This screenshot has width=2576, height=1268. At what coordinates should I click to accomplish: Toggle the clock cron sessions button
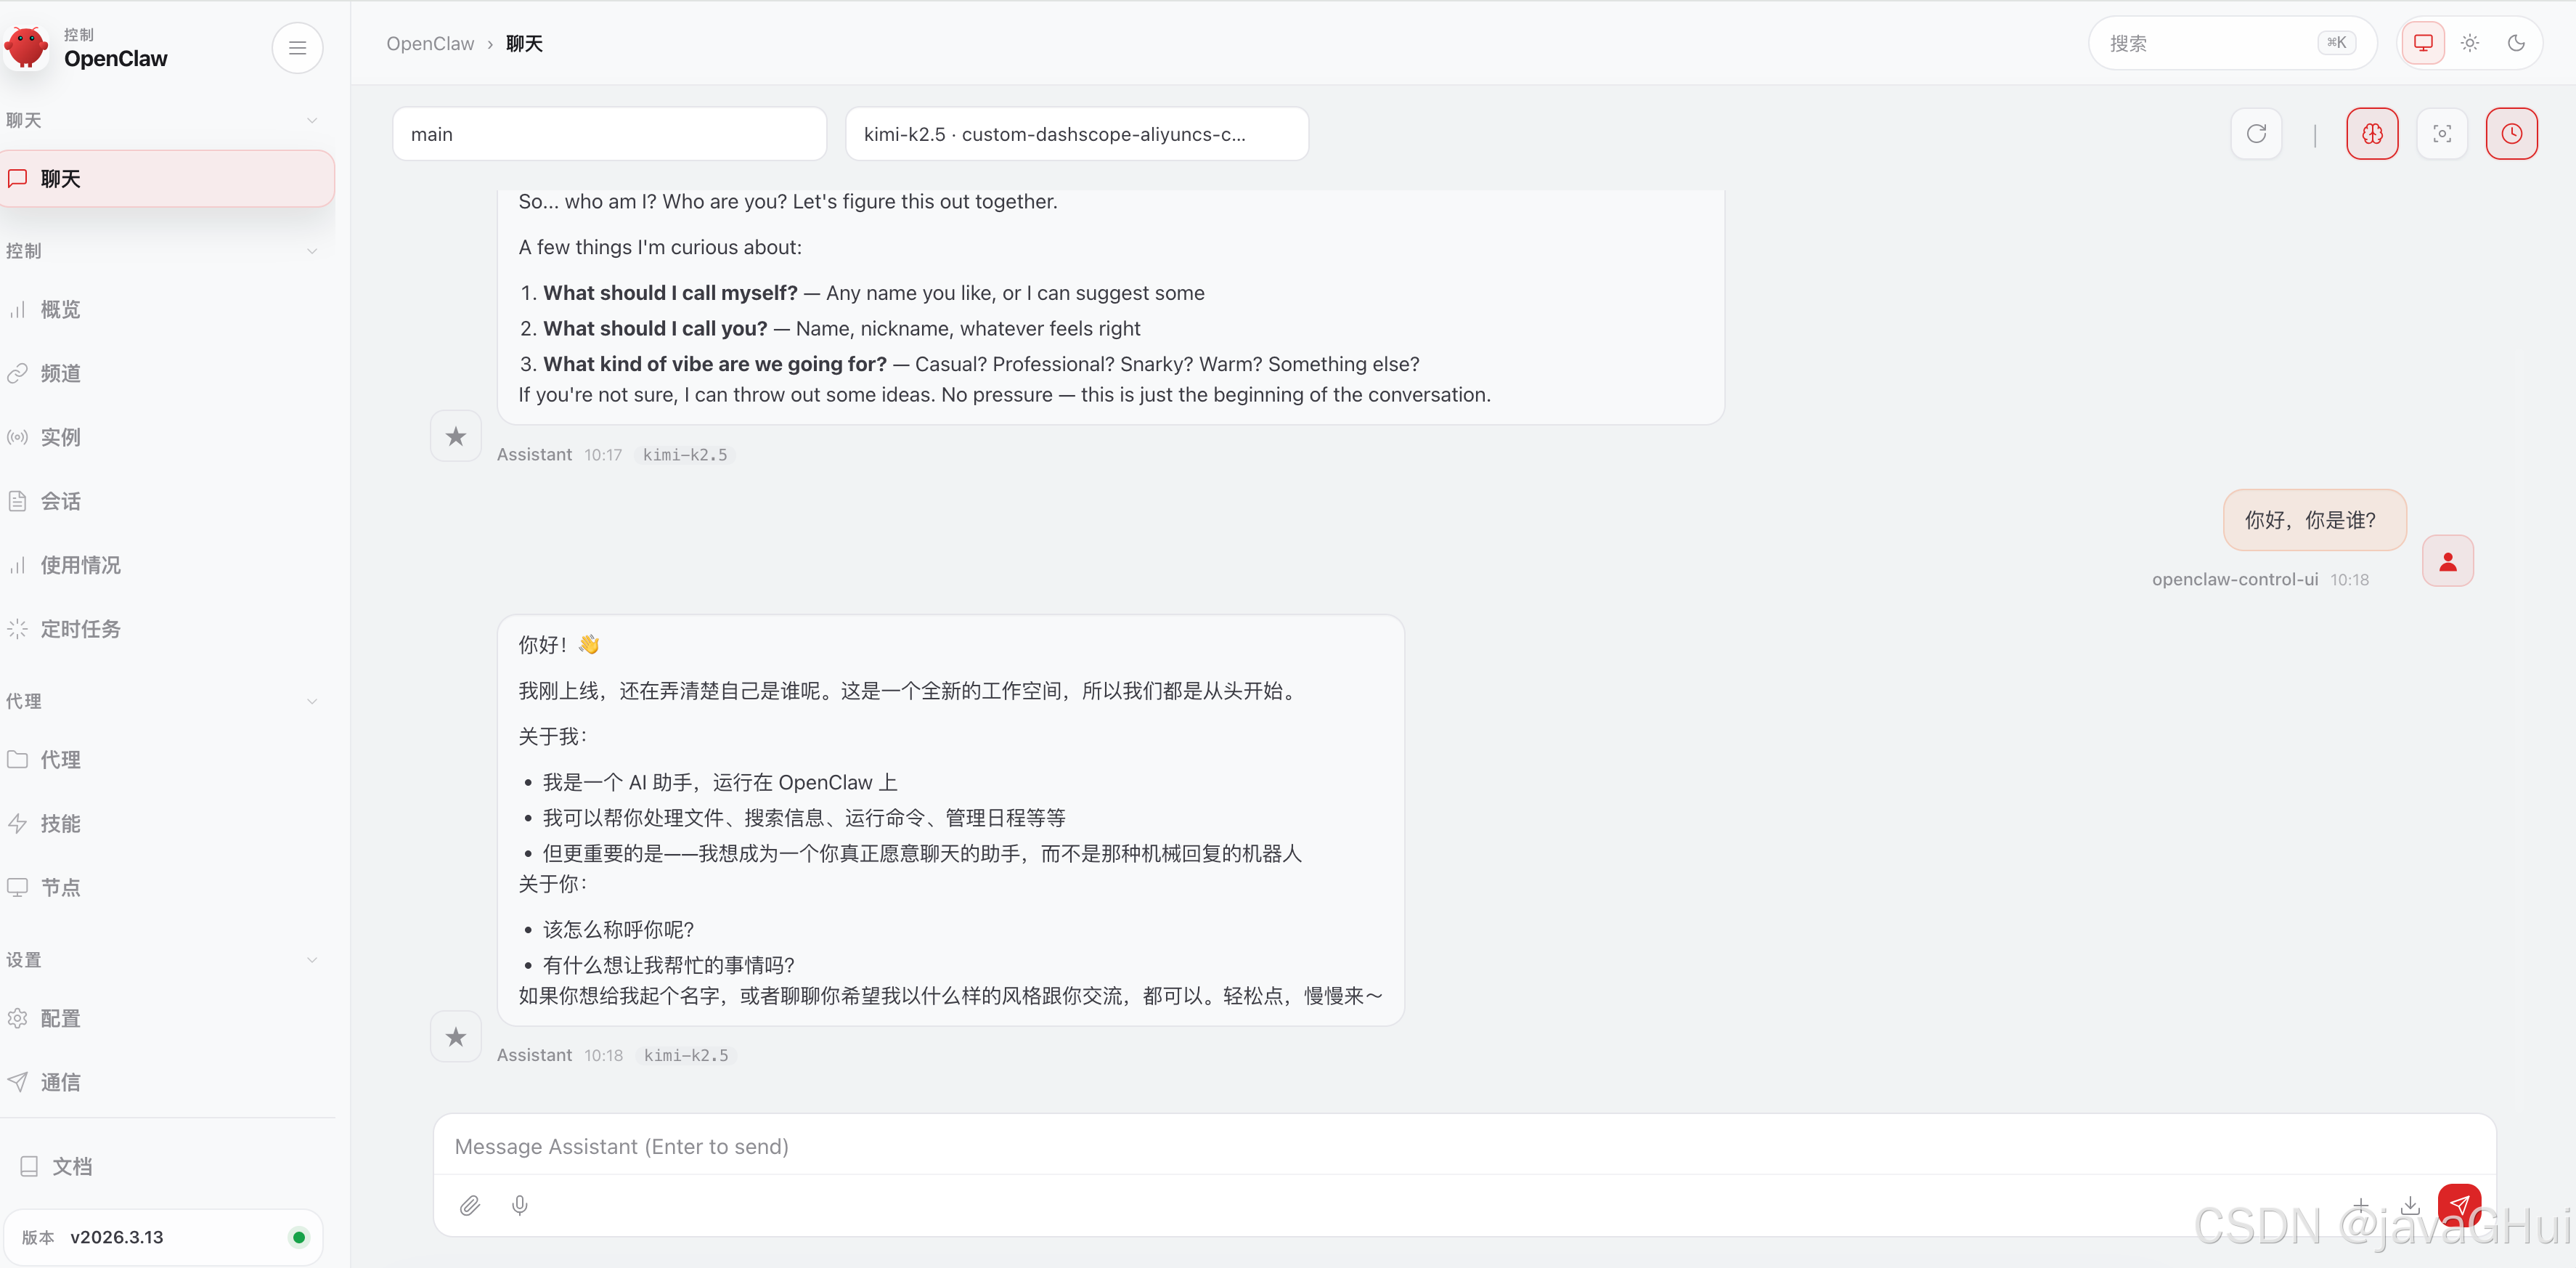coord(2511,134)
